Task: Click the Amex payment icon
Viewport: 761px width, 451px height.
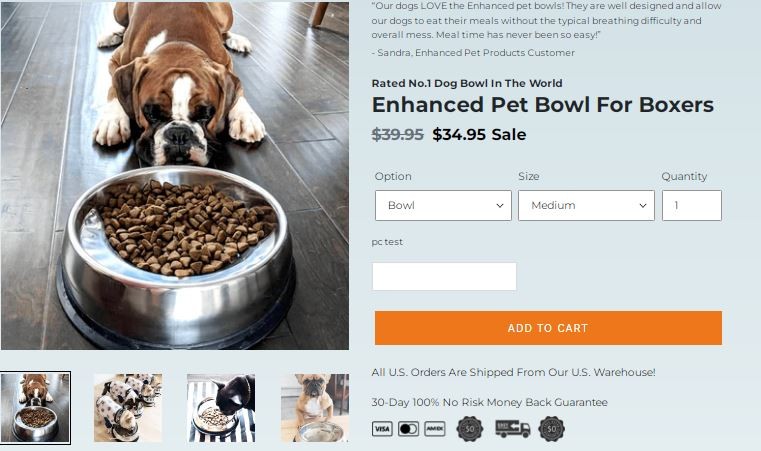Action: [x=434, y=429]
